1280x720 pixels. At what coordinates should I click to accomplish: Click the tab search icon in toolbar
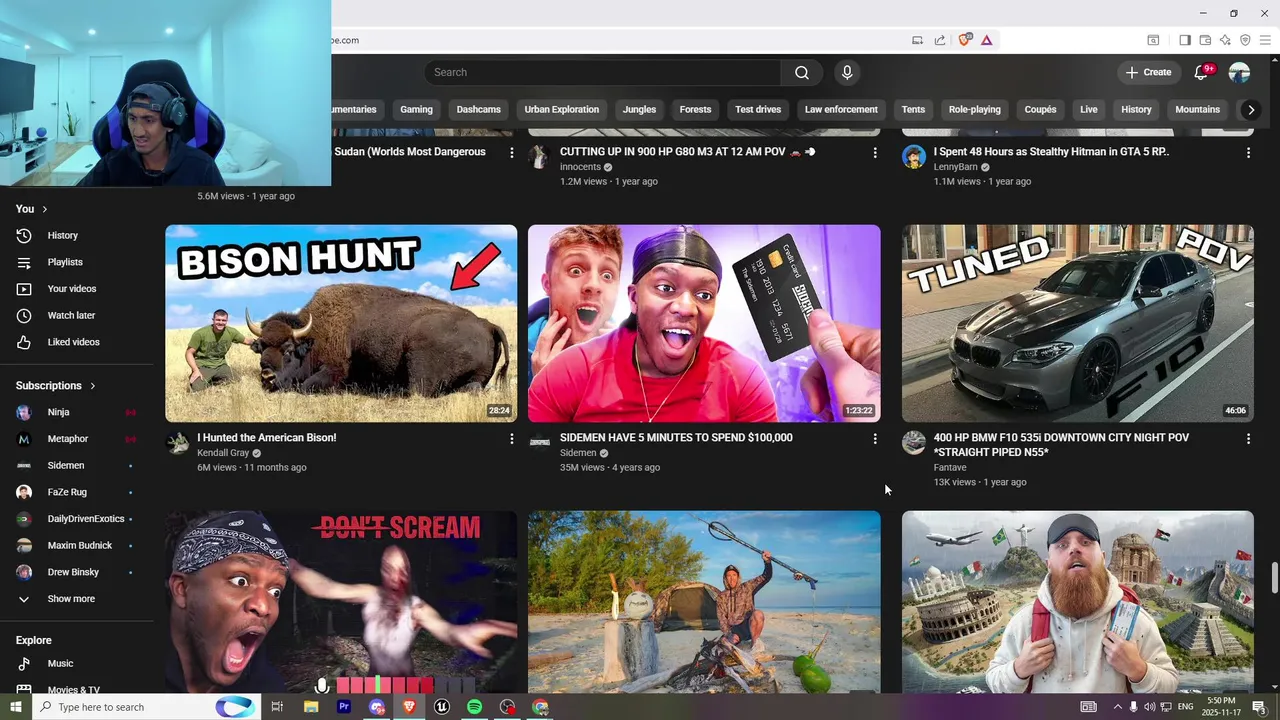coord(1153,40)
